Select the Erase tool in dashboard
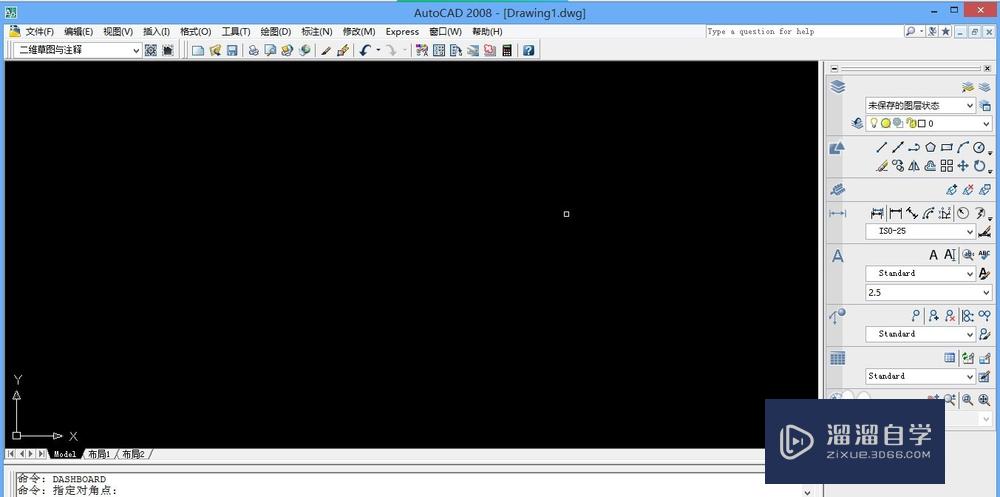This screenshot has width=1000, height=497. tap(881, 166)
